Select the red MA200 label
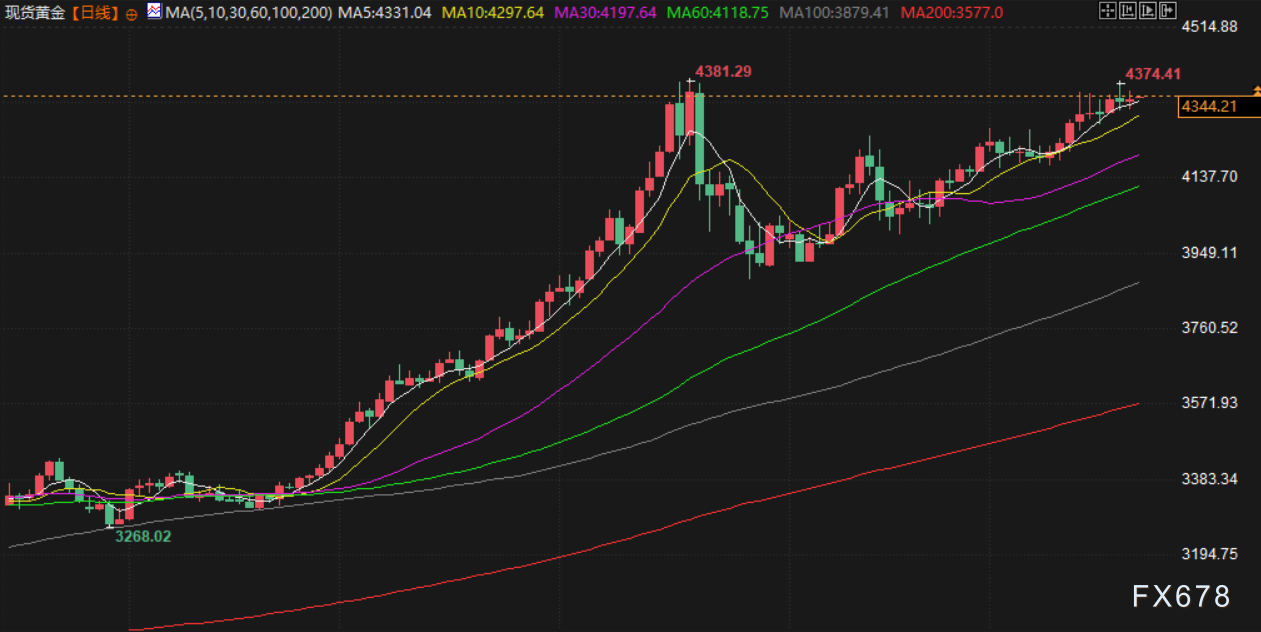This screenshot has width=1261, height=632. click(x=951, y=13)
